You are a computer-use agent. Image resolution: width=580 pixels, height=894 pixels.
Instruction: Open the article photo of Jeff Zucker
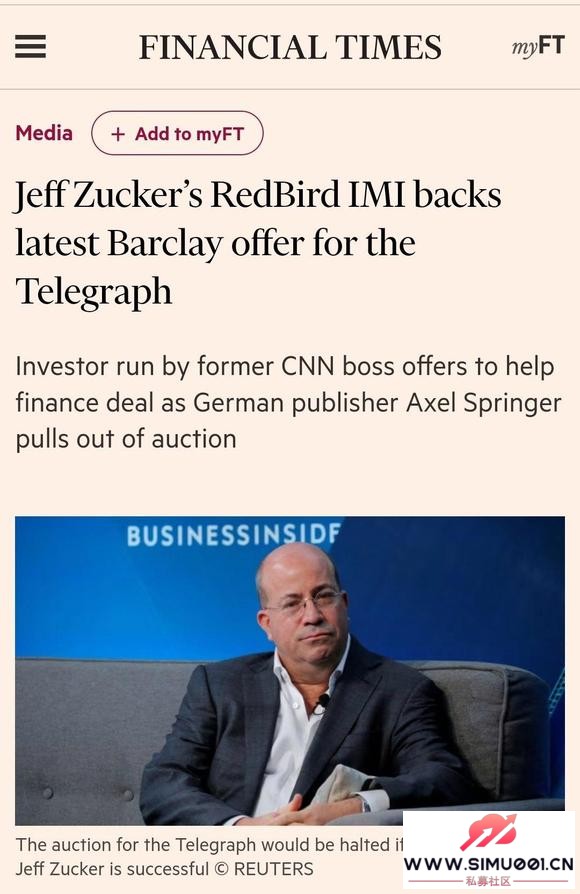290,670
